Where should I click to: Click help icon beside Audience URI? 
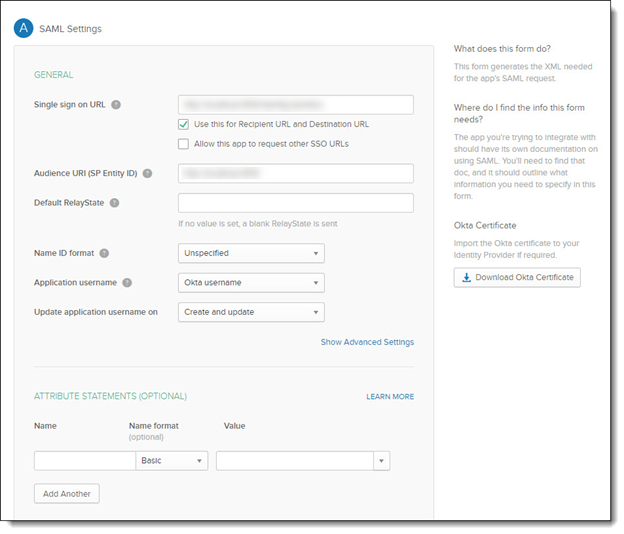point(148,174)
